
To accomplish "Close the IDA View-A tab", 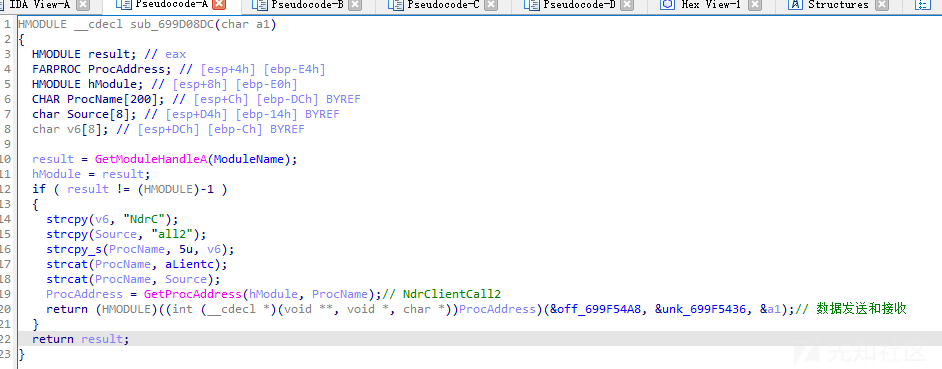I will [84, 5].
